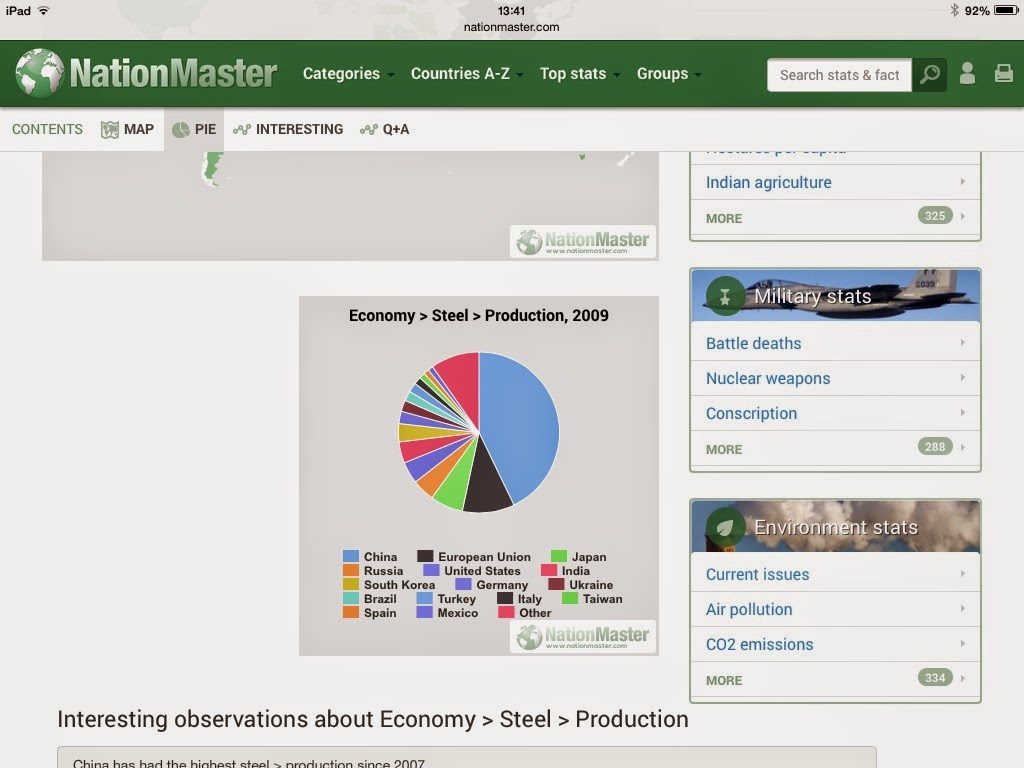This screenshot has height=768, width=1024.
Task: Click the Taiwan legend color swatch
Action: pyautogui.click(x=570, y=598)
